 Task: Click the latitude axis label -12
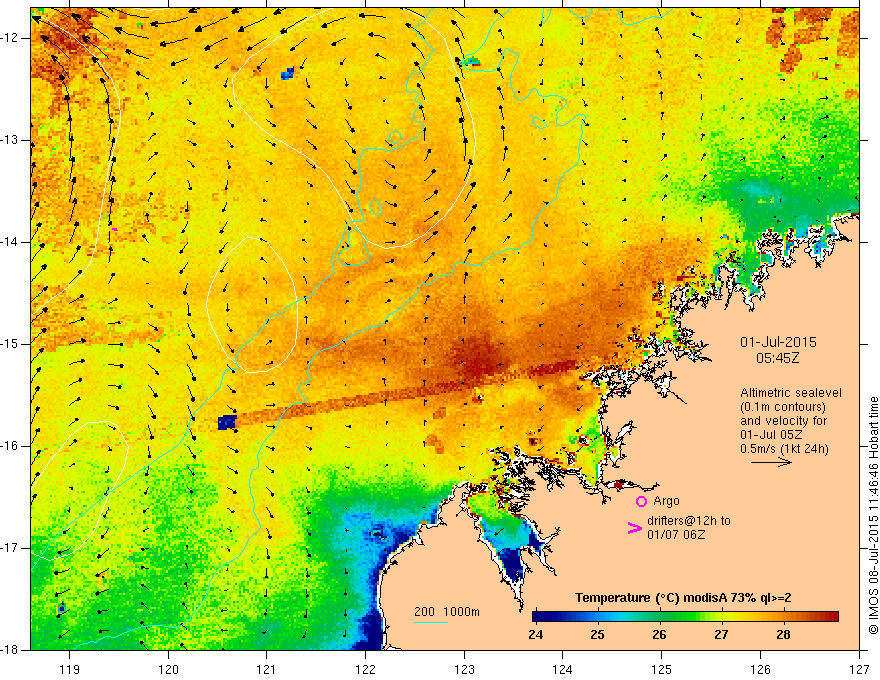[10, 38]
